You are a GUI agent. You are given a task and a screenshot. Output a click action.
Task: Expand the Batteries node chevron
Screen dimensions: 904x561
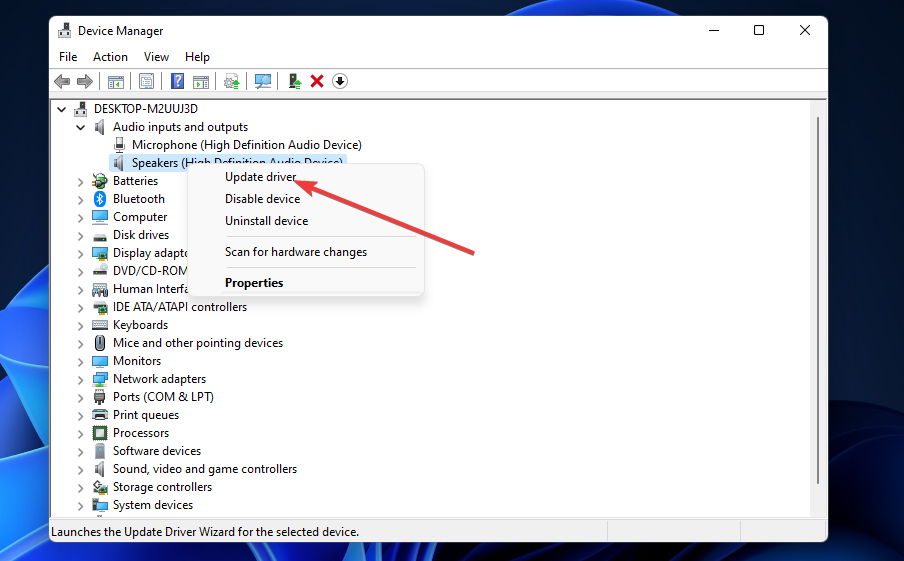[x=81, y=182]
